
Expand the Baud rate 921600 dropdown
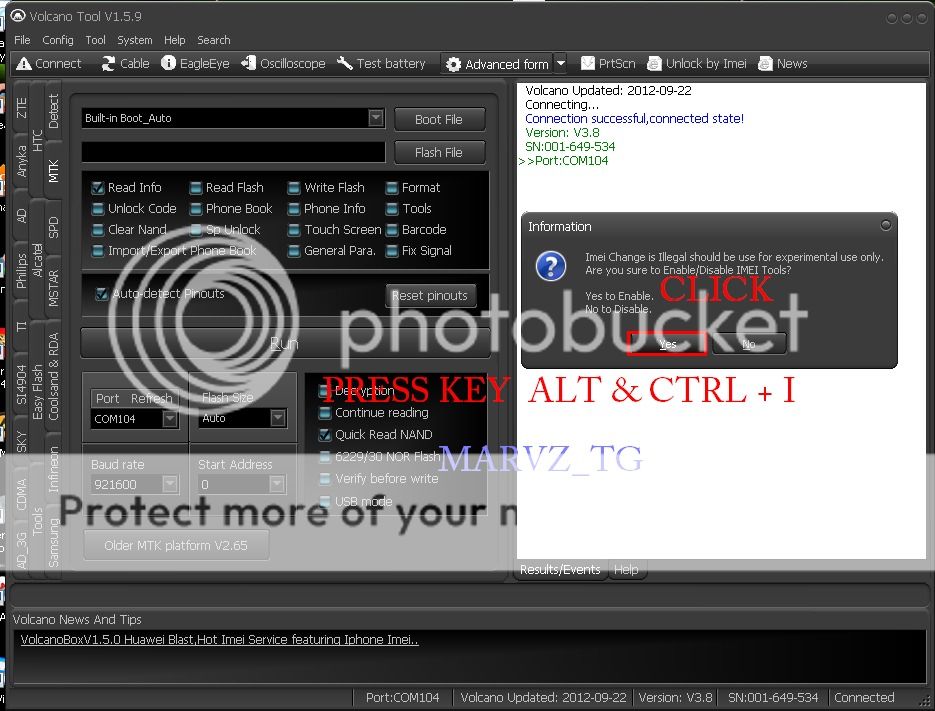point(170,484)
